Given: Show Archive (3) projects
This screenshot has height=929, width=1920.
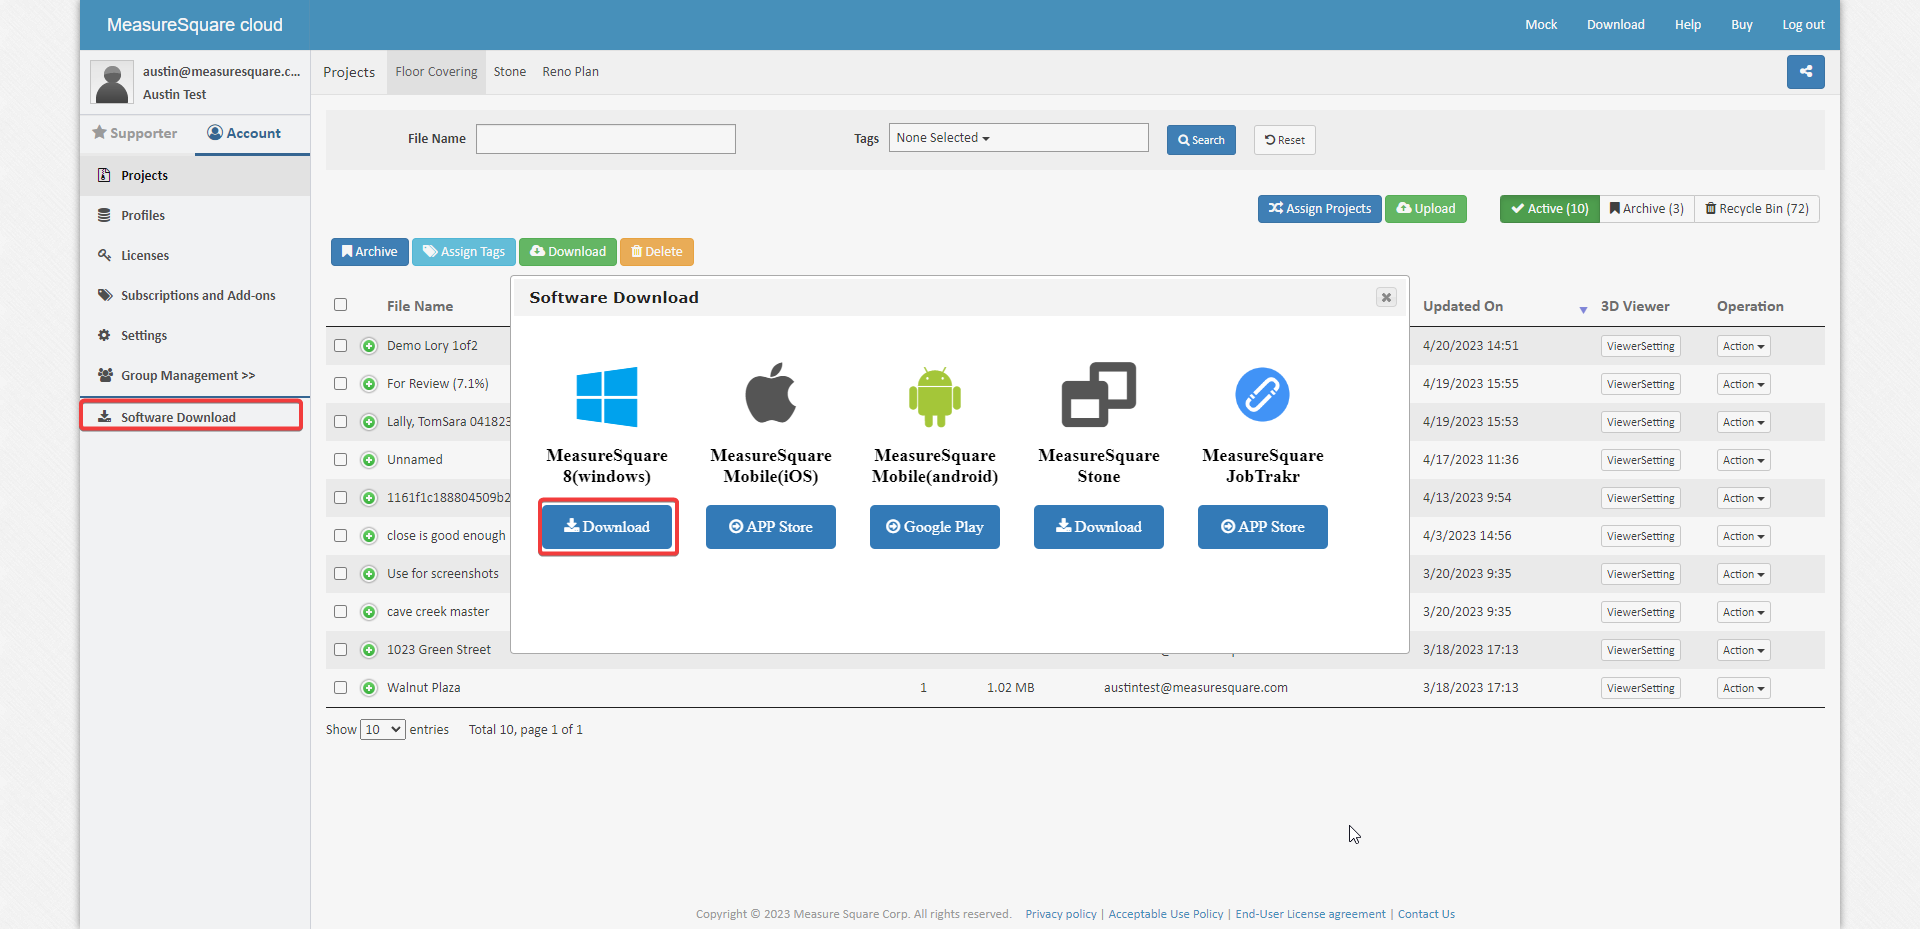Looking at the screenshot, I should coord(1647,209).
